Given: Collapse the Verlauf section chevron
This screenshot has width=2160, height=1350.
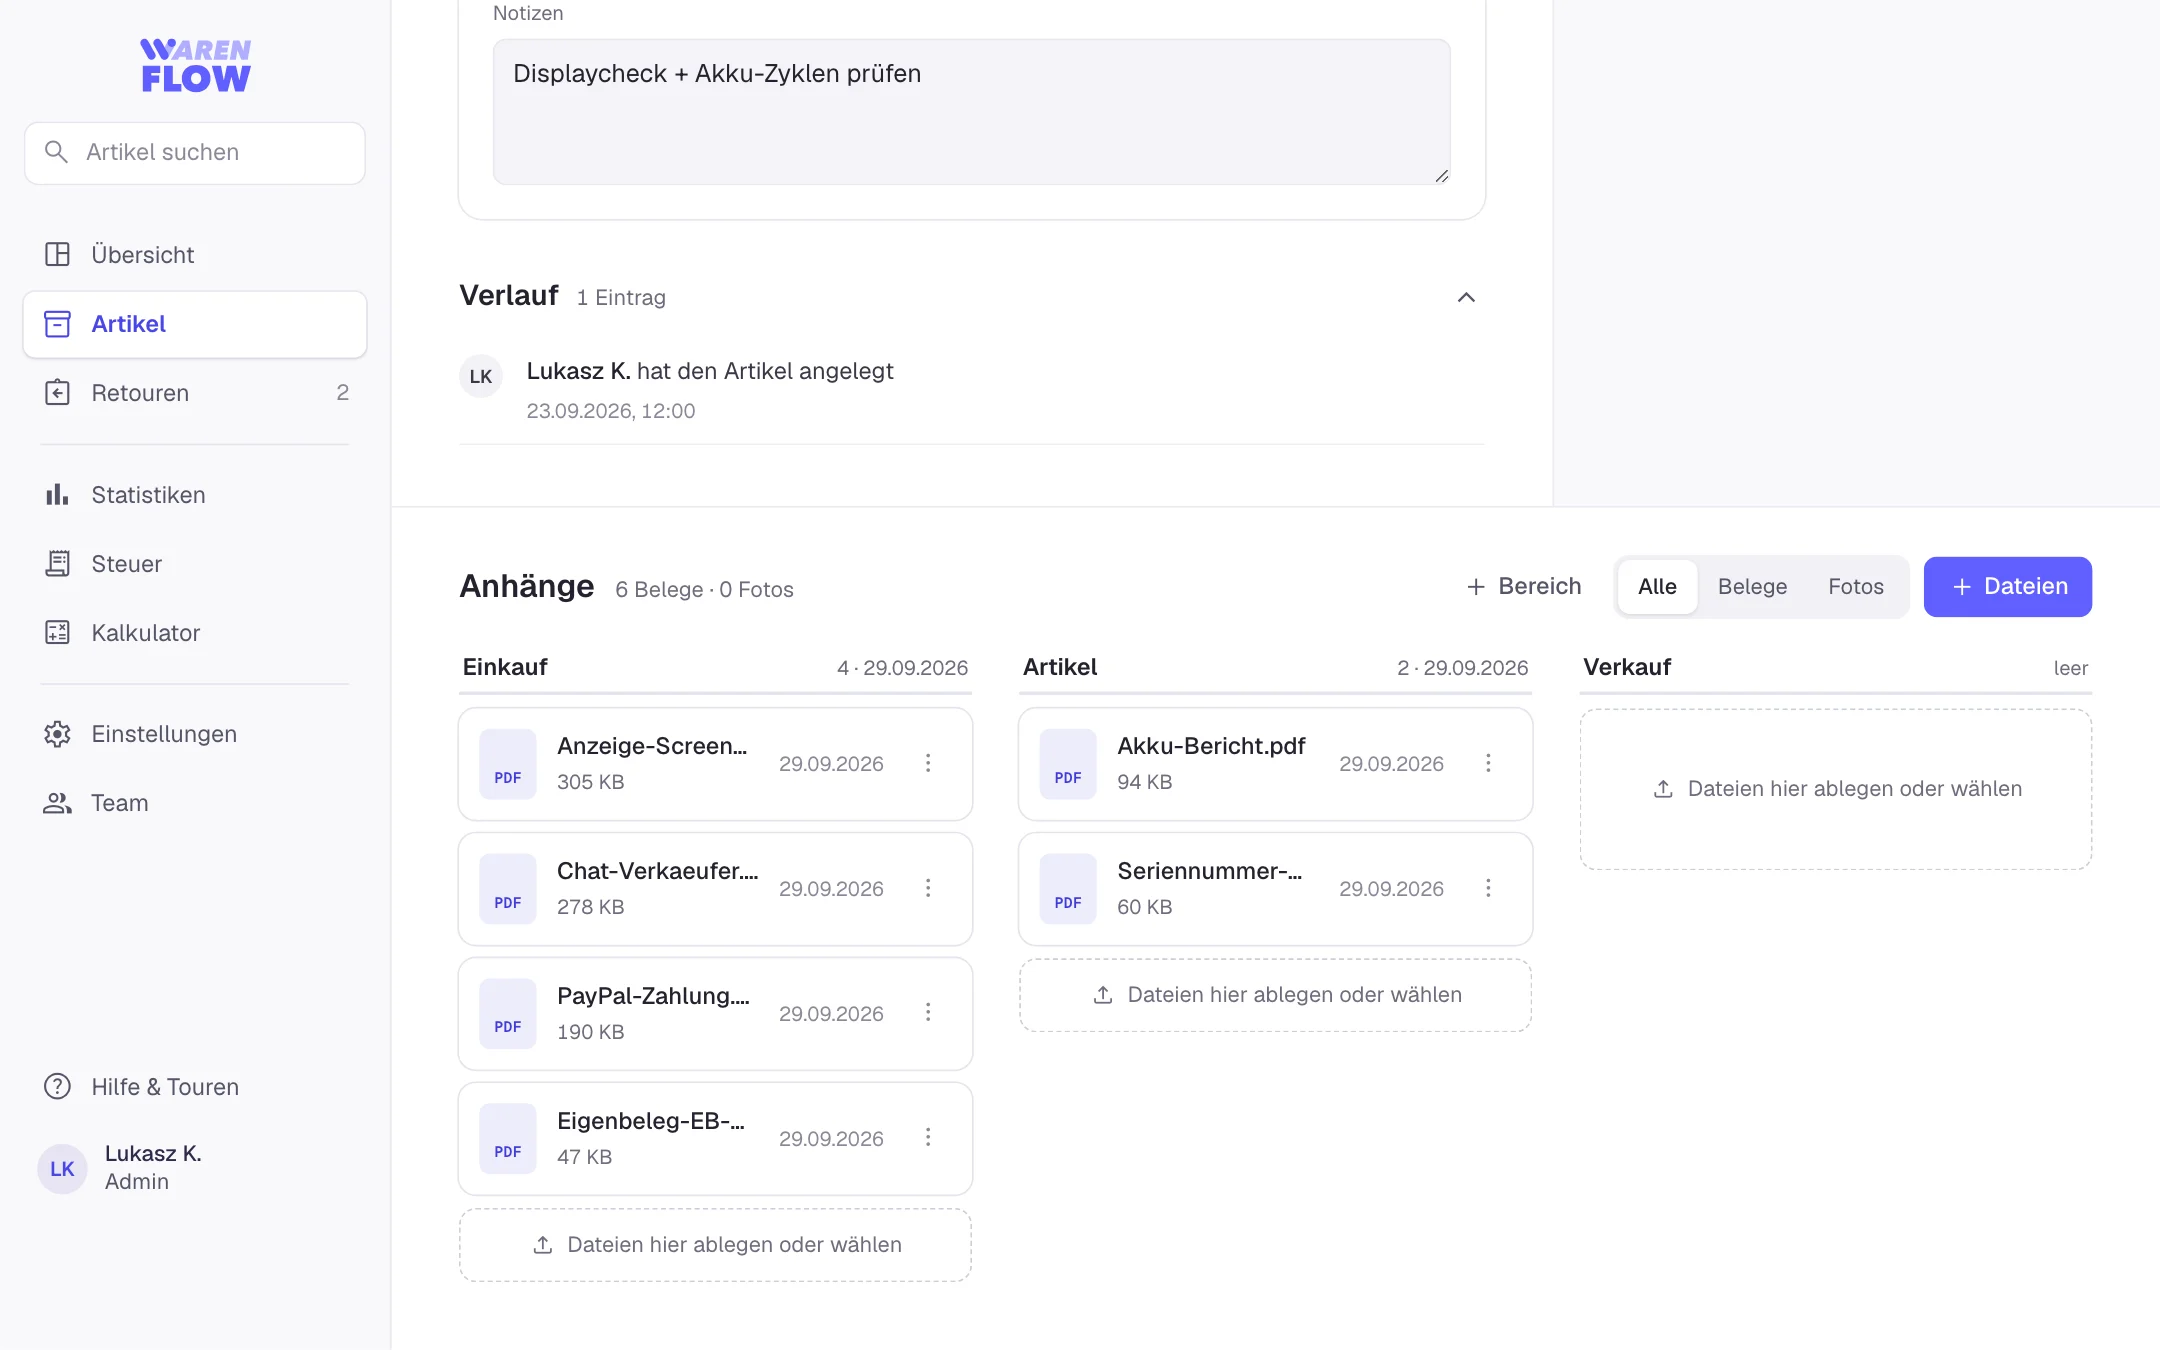Looking at the screenshot, I should pos(1466,297).
